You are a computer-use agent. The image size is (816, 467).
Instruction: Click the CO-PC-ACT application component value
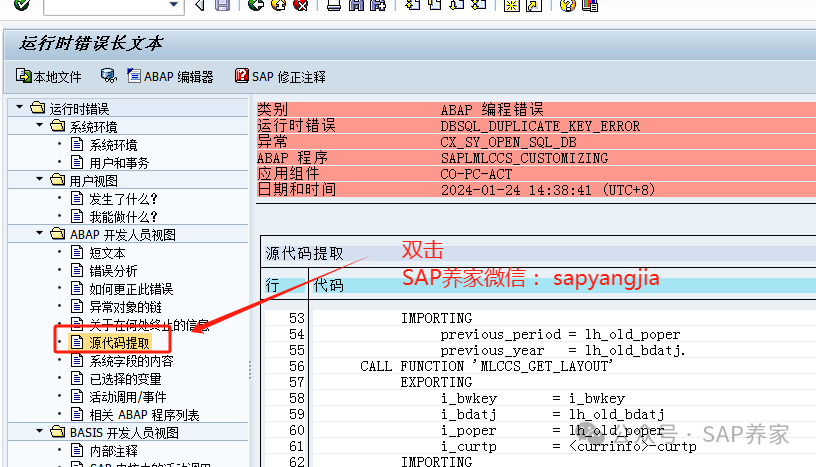[476, 174]
